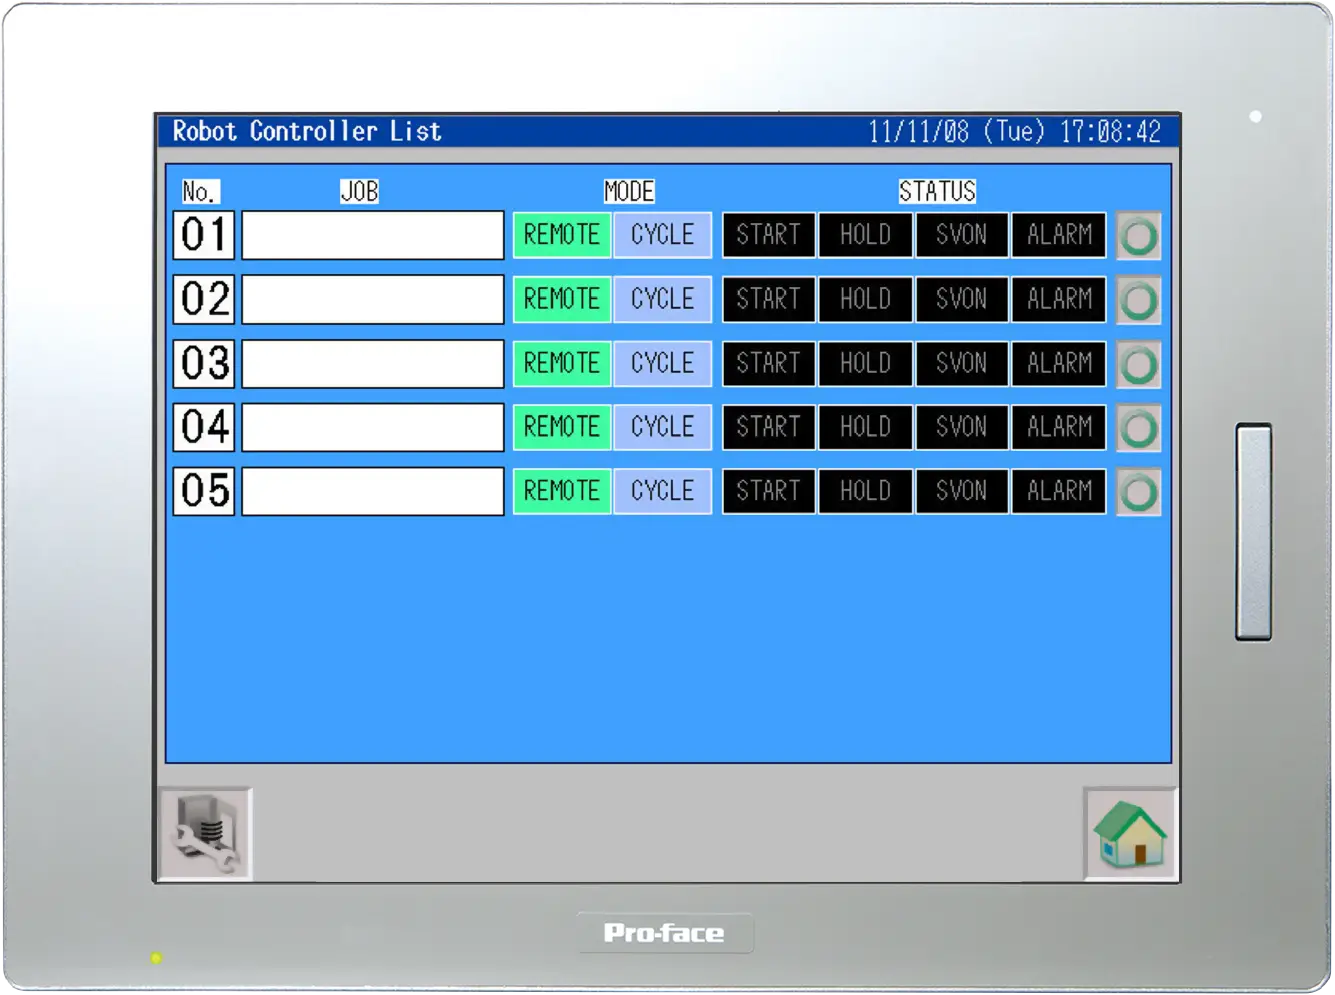Select the START status of robot 02
This screenshot has height=995, width=1335.
768,299
